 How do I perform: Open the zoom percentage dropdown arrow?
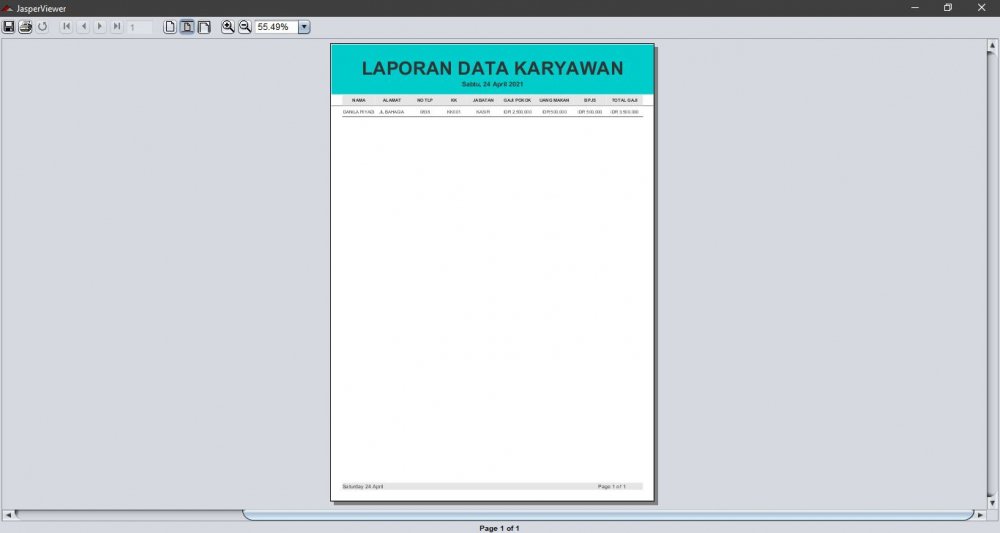(x=304, y=27)
